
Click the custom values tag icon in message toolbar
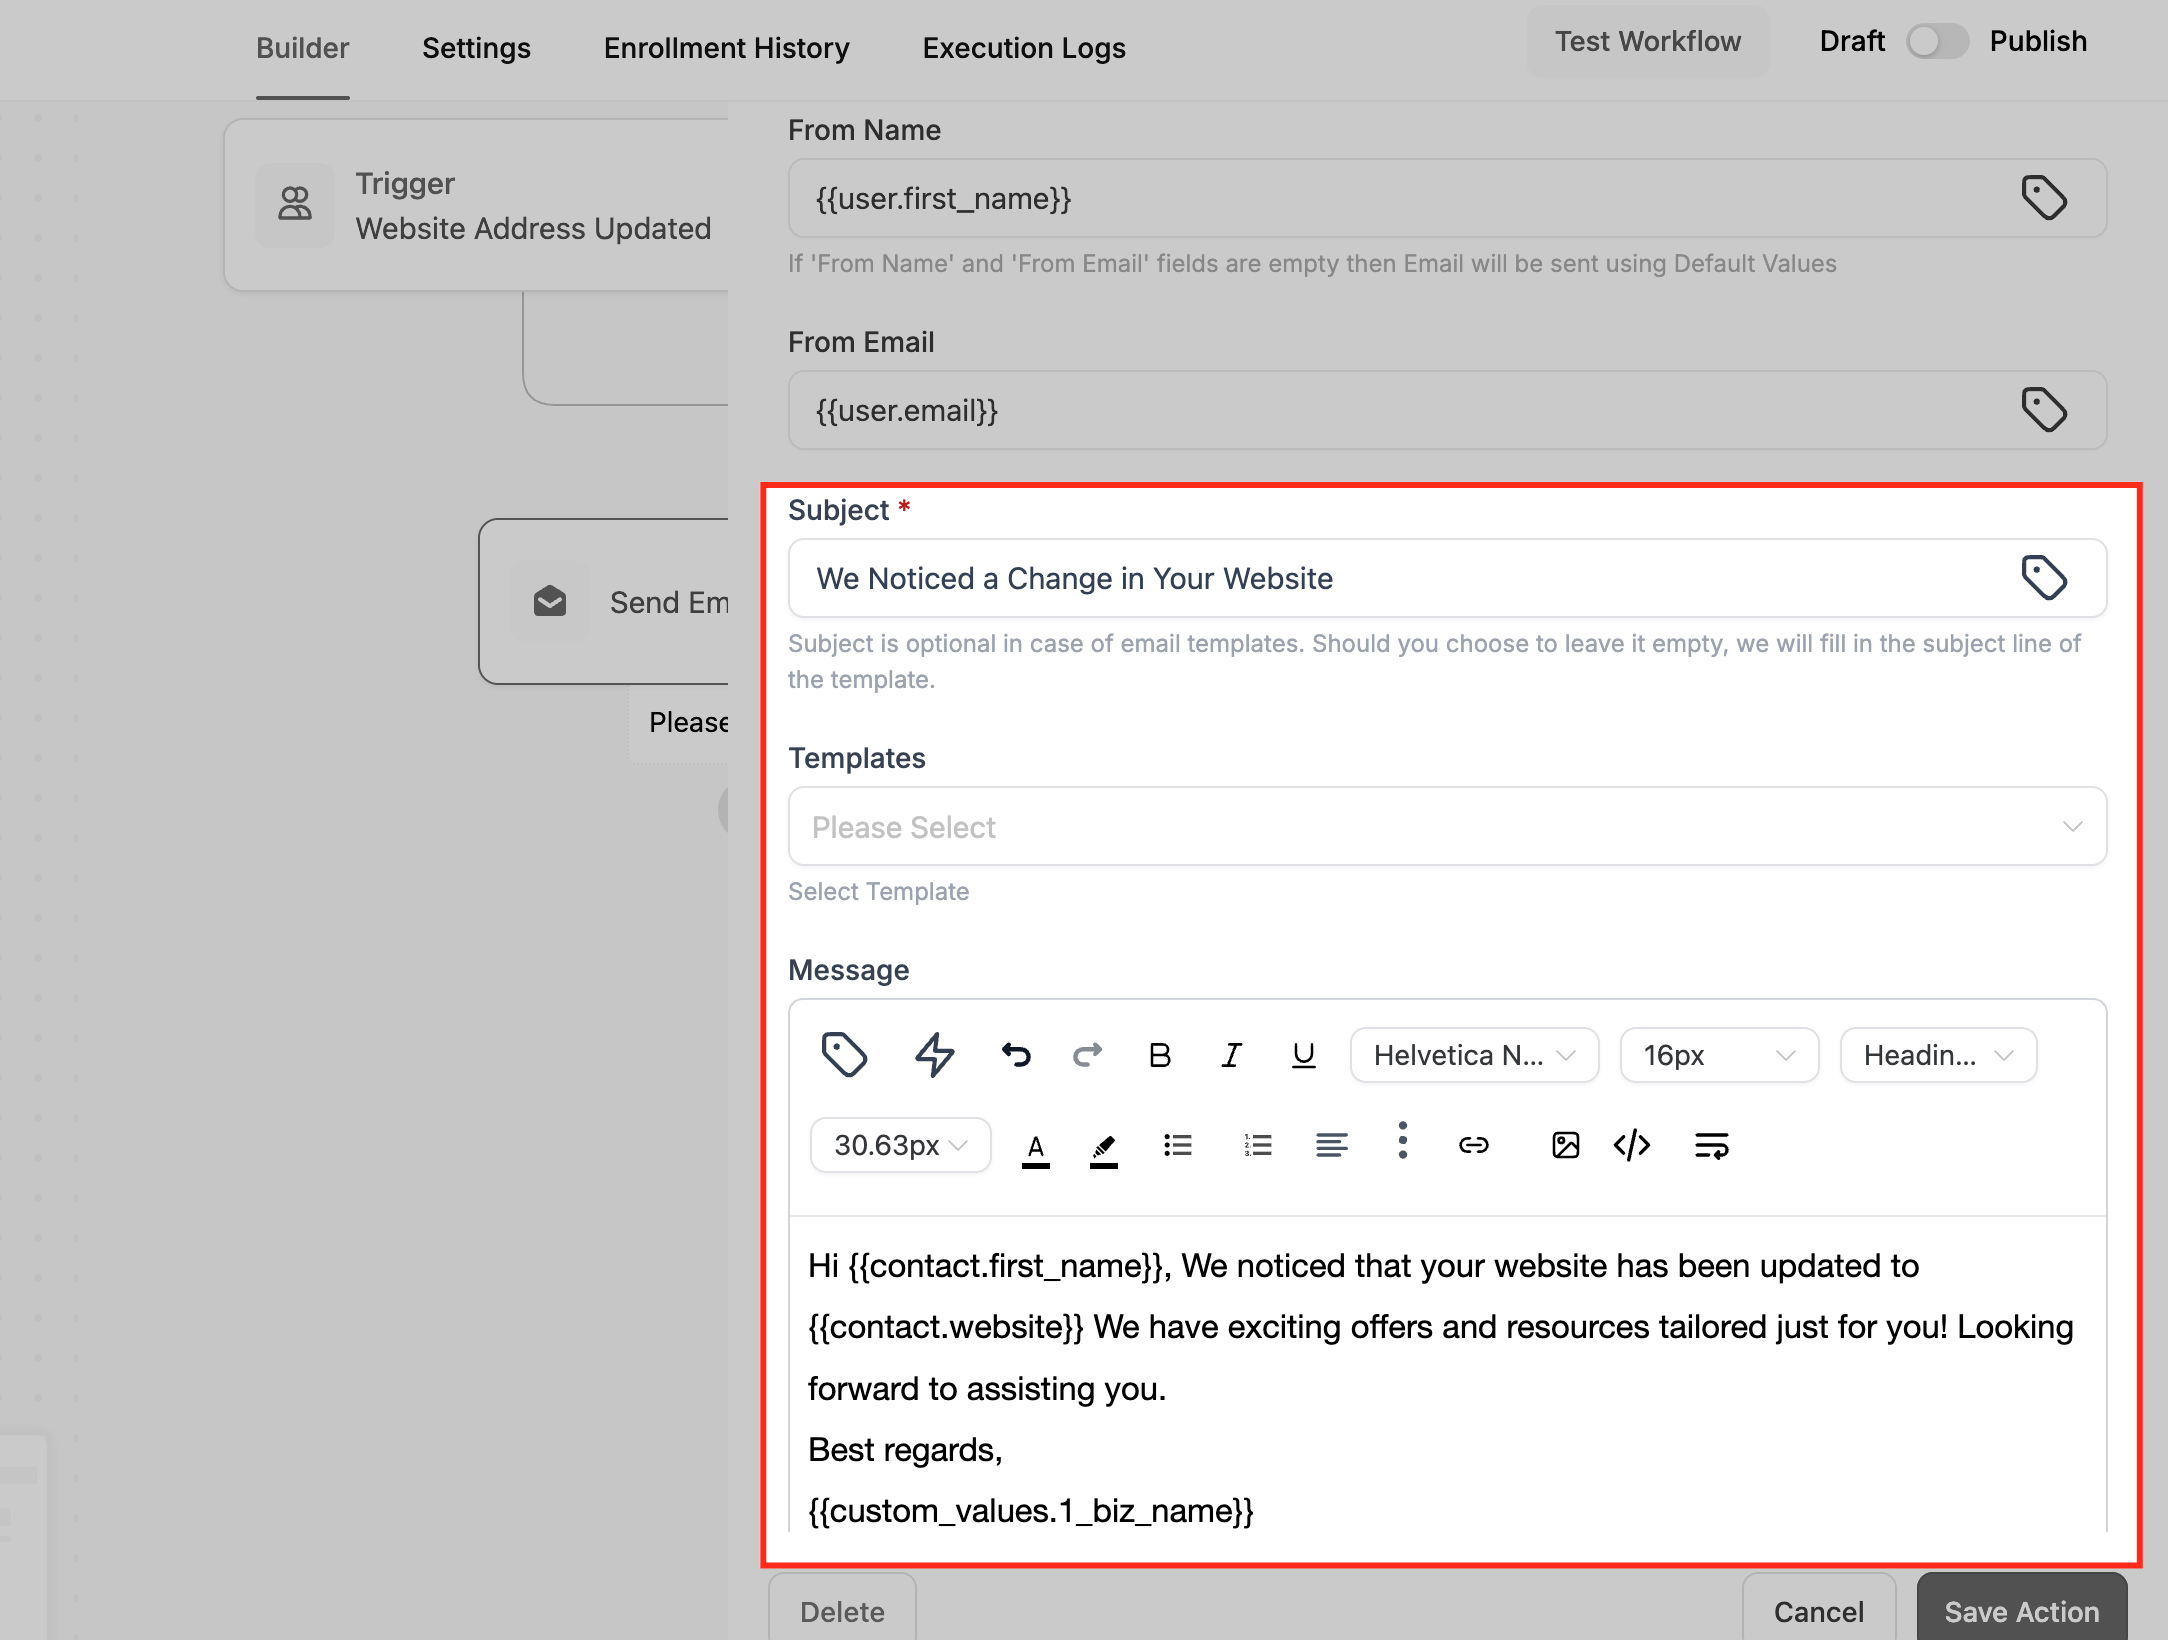pos(843,1054)
